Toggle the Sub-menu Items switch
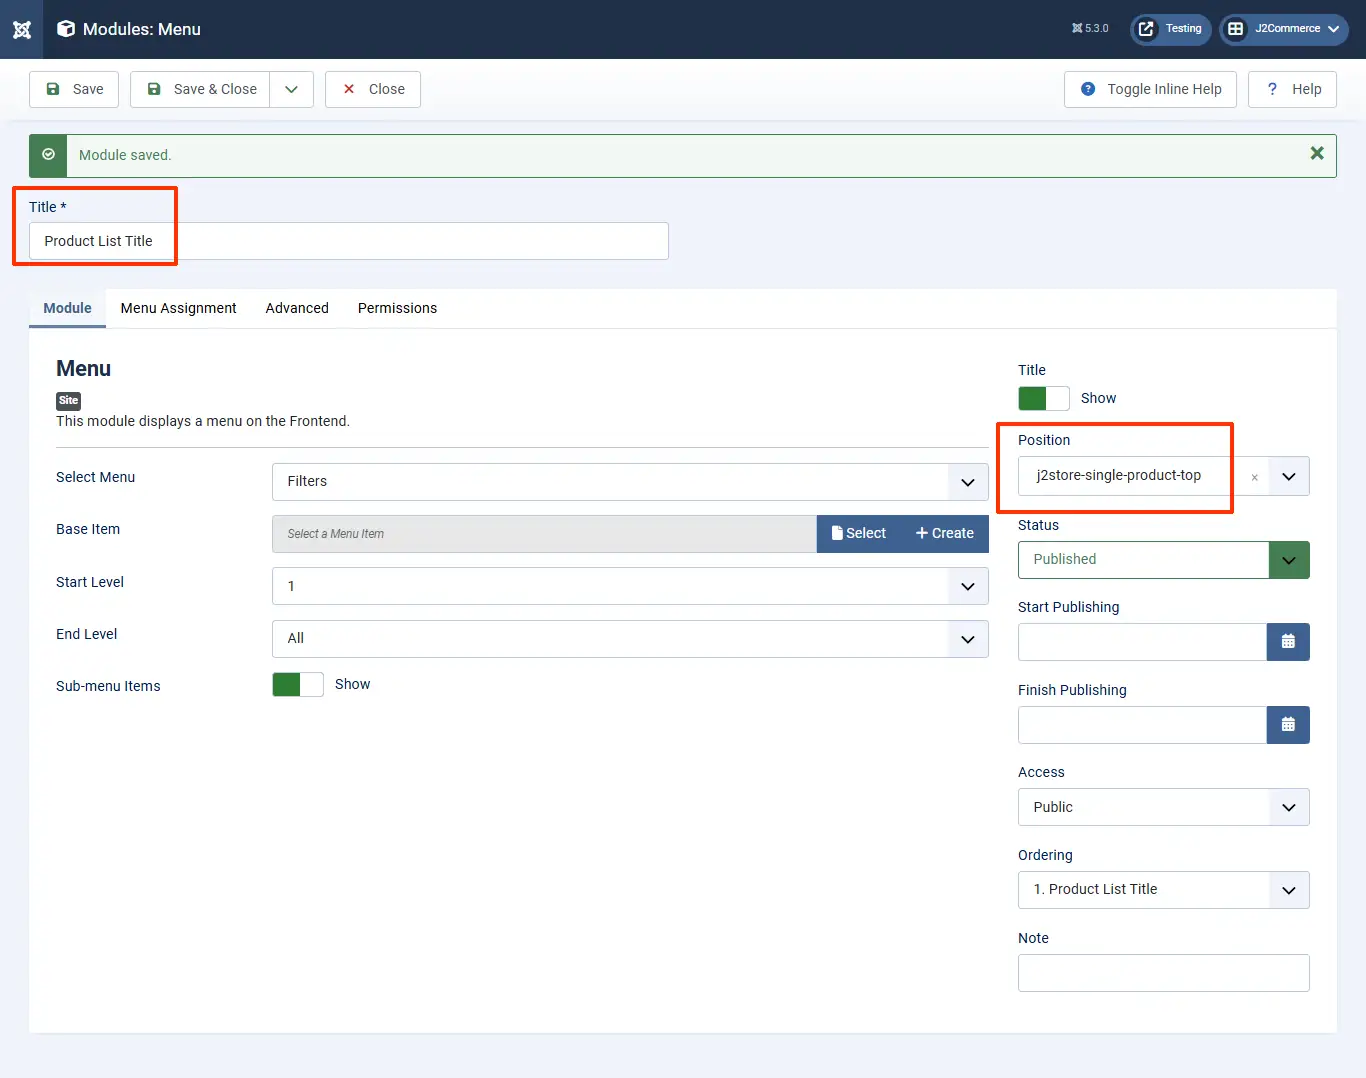Screen dimensions: 1366x1078 (297, 684)
